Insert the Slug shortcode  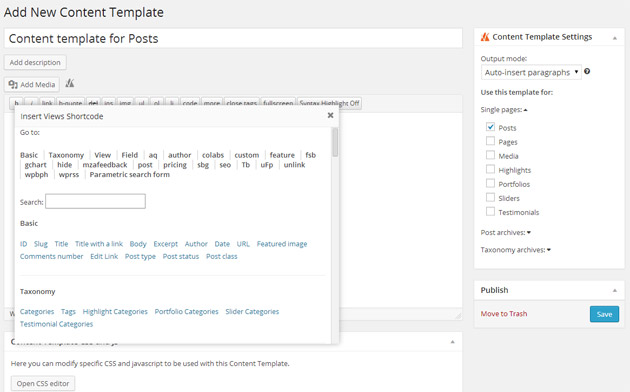41,244
